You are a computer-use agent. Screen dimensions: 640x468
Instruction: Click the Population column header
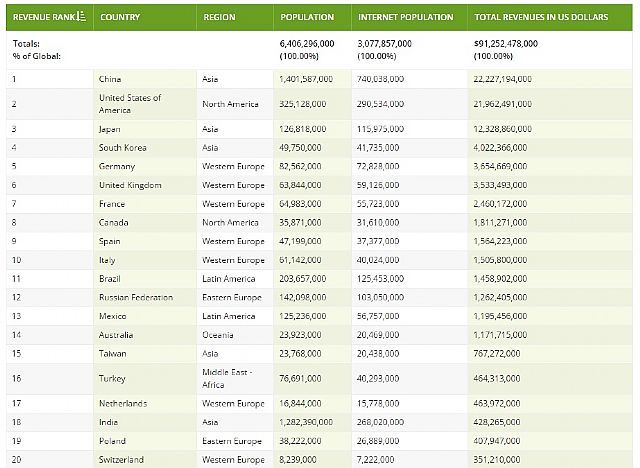307,17
